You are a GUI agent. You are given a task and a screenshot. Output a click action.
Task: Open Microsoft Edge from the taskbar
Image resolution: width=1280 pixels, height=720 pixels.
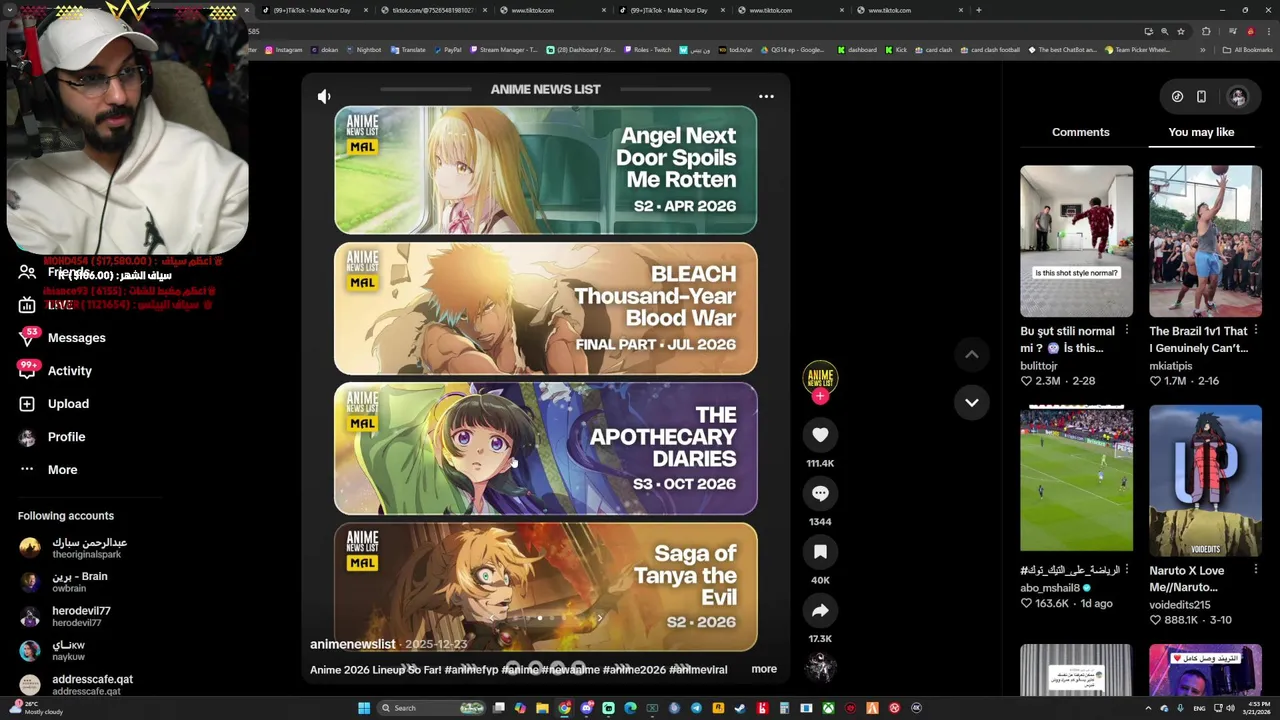pyautogui.click(x=630, y=708)
